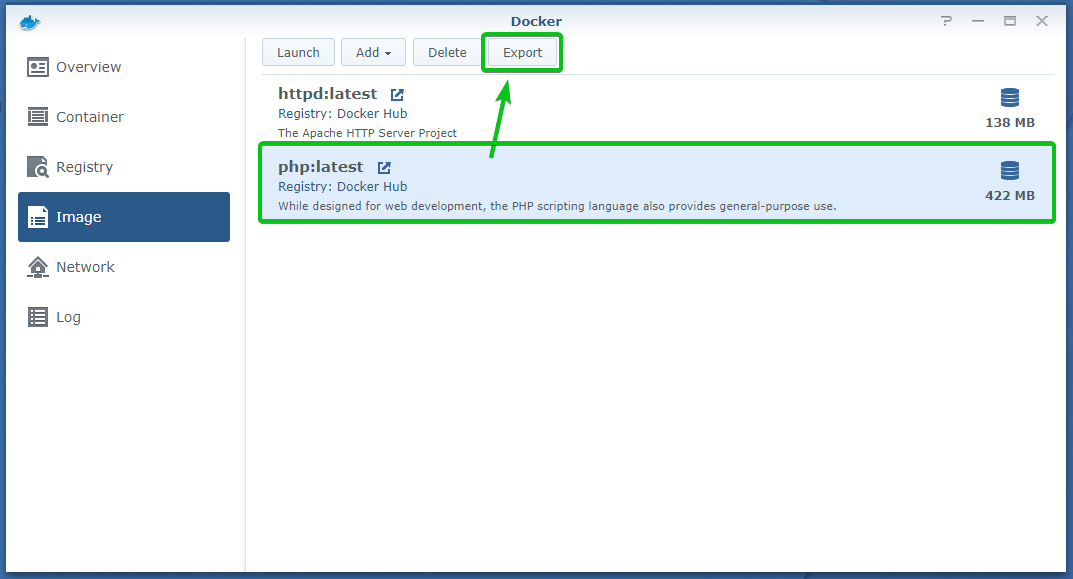Maximize the Docker window
Image resolution: width=1073 pixels, height=579 pixels.
(1010, 21)
